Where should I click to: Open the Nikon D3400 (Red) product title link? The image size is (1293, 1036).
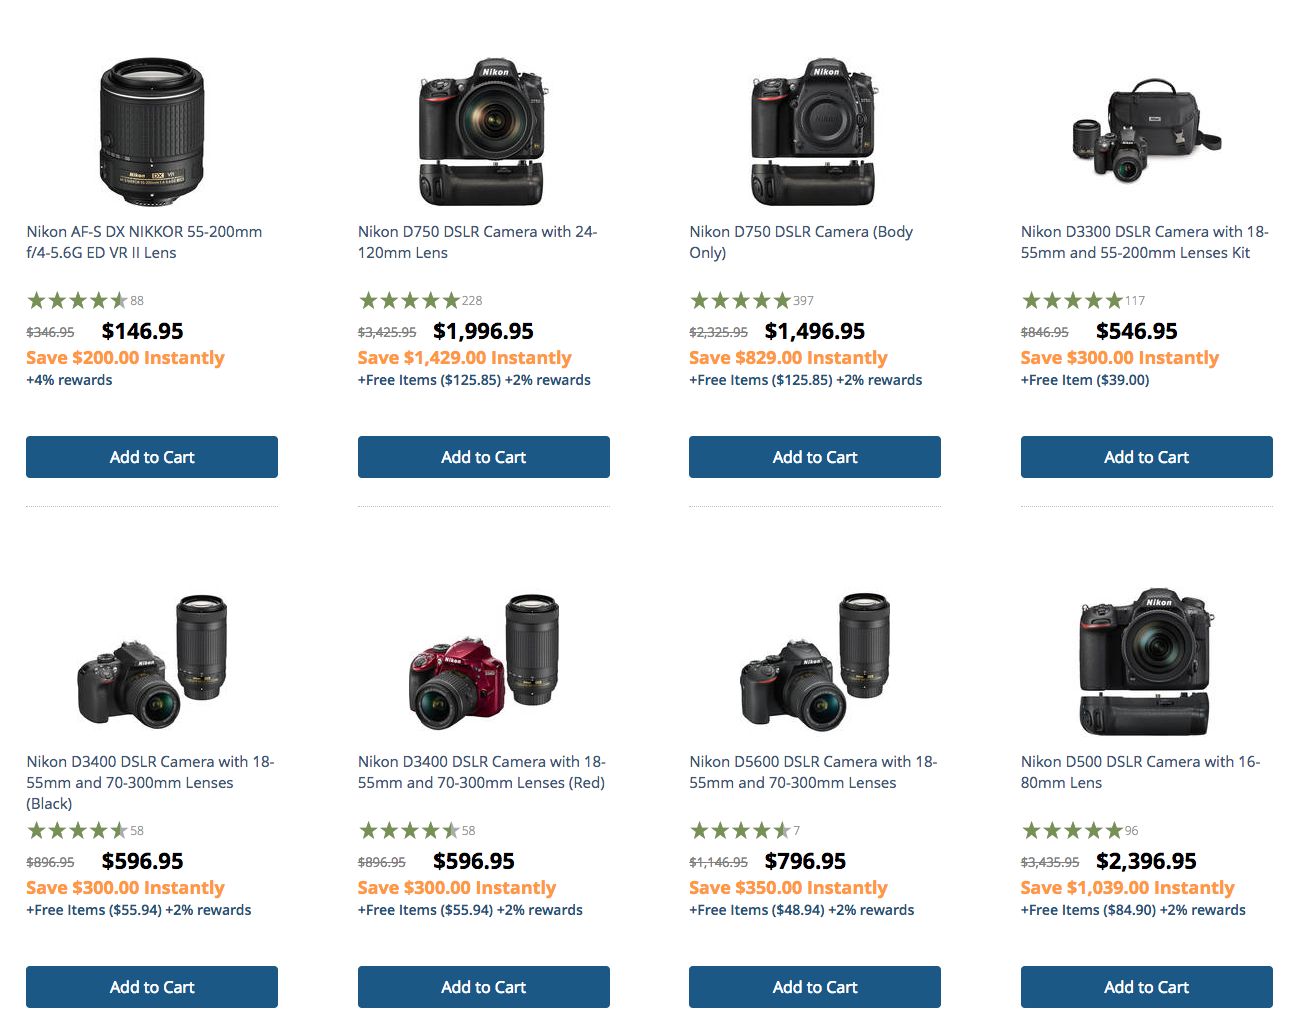pos(482,772)
